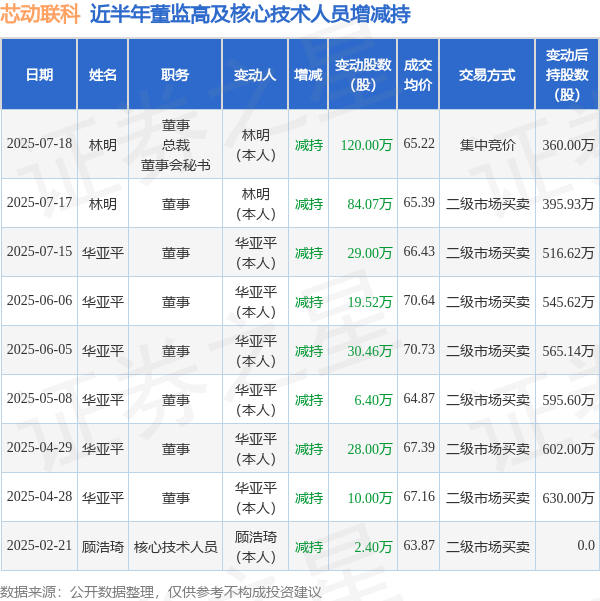Select the 变动股数(股) column header
This screenshot has height=601, width=600.
(363, 74)
